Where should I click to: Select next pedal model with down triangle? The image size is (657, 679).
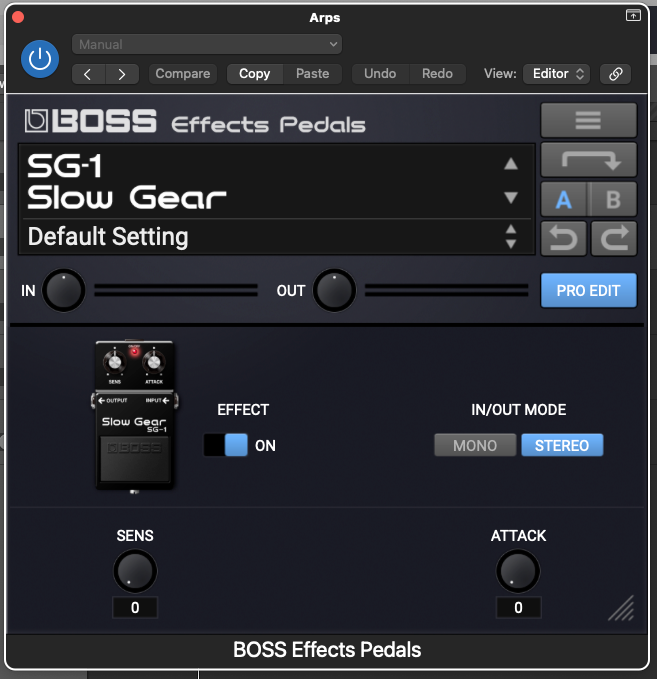tap(511, 198)
